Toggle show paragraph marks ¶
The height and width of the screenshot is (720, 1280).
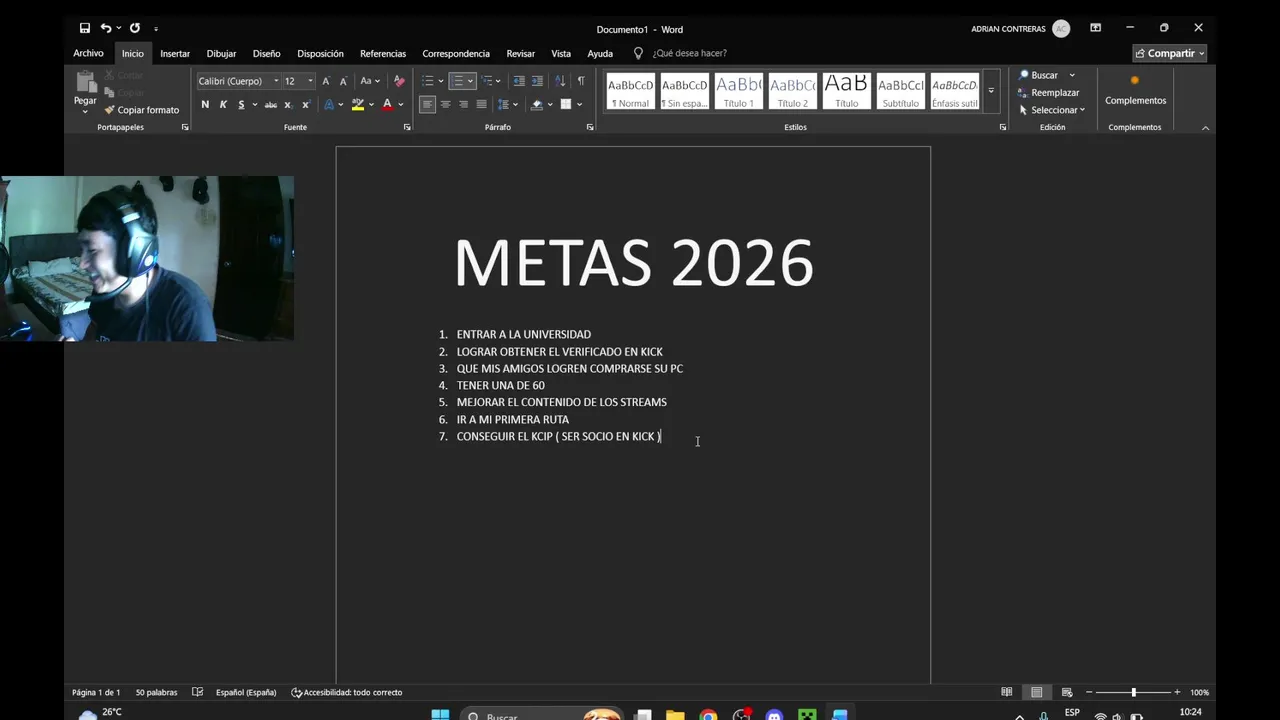pos(581,81)
